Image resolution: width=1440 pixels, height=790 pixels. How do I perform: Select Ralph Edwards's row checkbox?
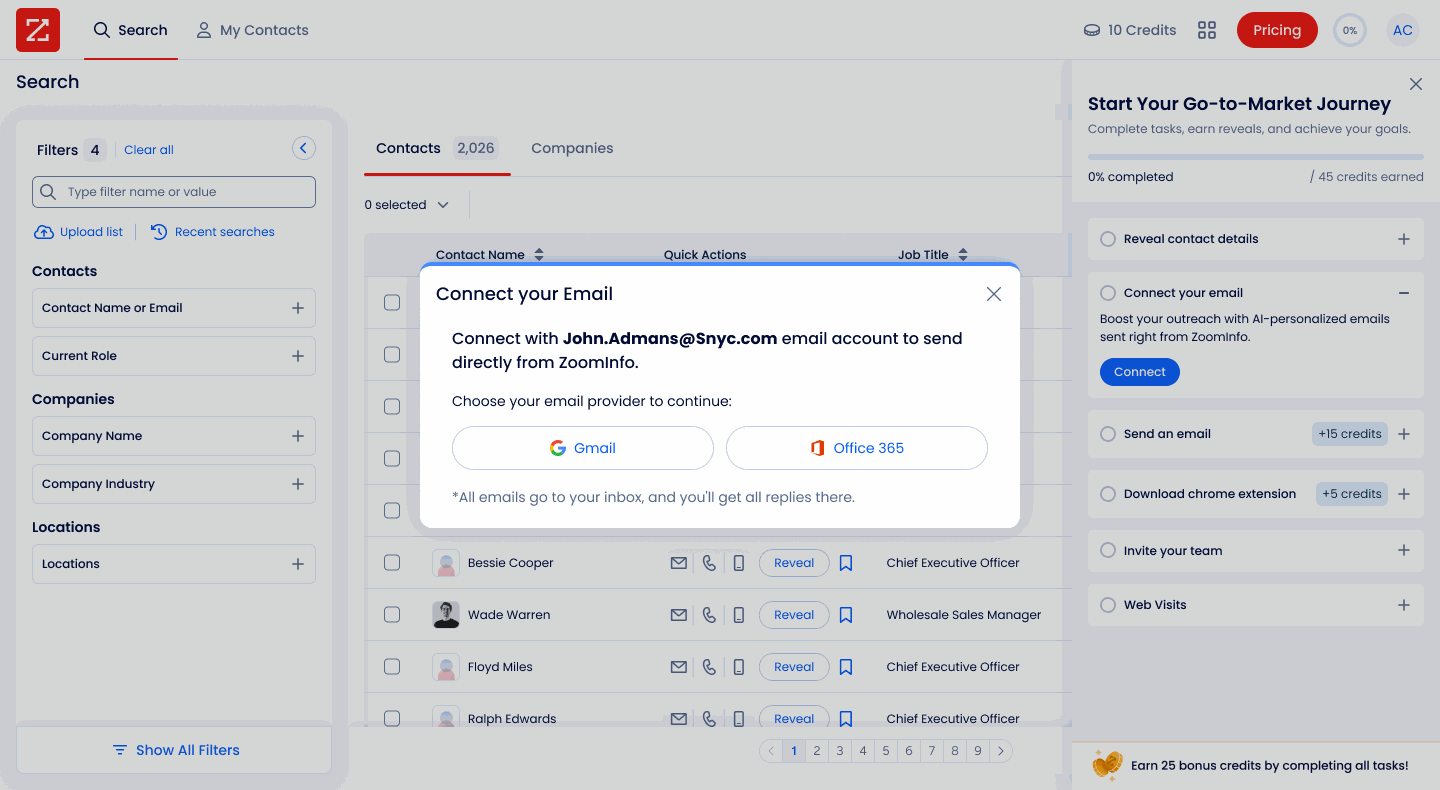click(x=392, y=719)
